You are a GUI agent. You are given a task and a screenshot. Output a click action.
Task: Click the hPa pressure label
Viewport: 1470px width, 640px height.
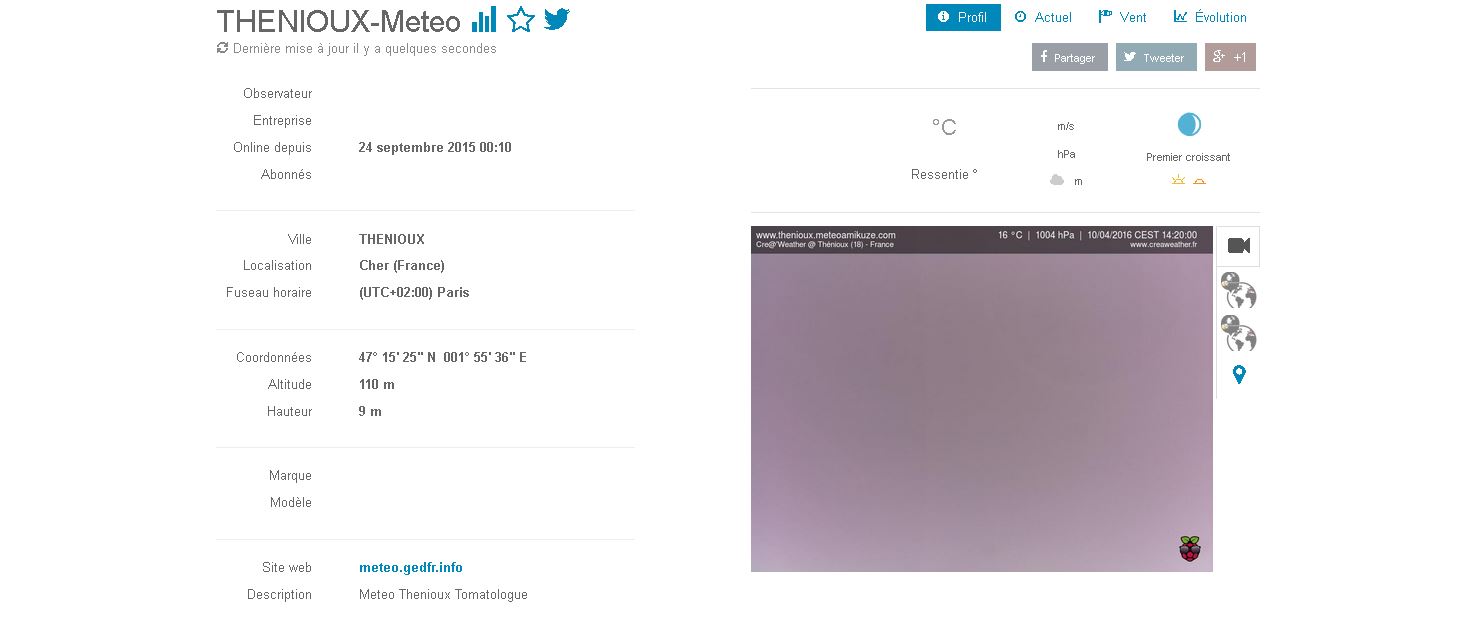point(1066,154)
